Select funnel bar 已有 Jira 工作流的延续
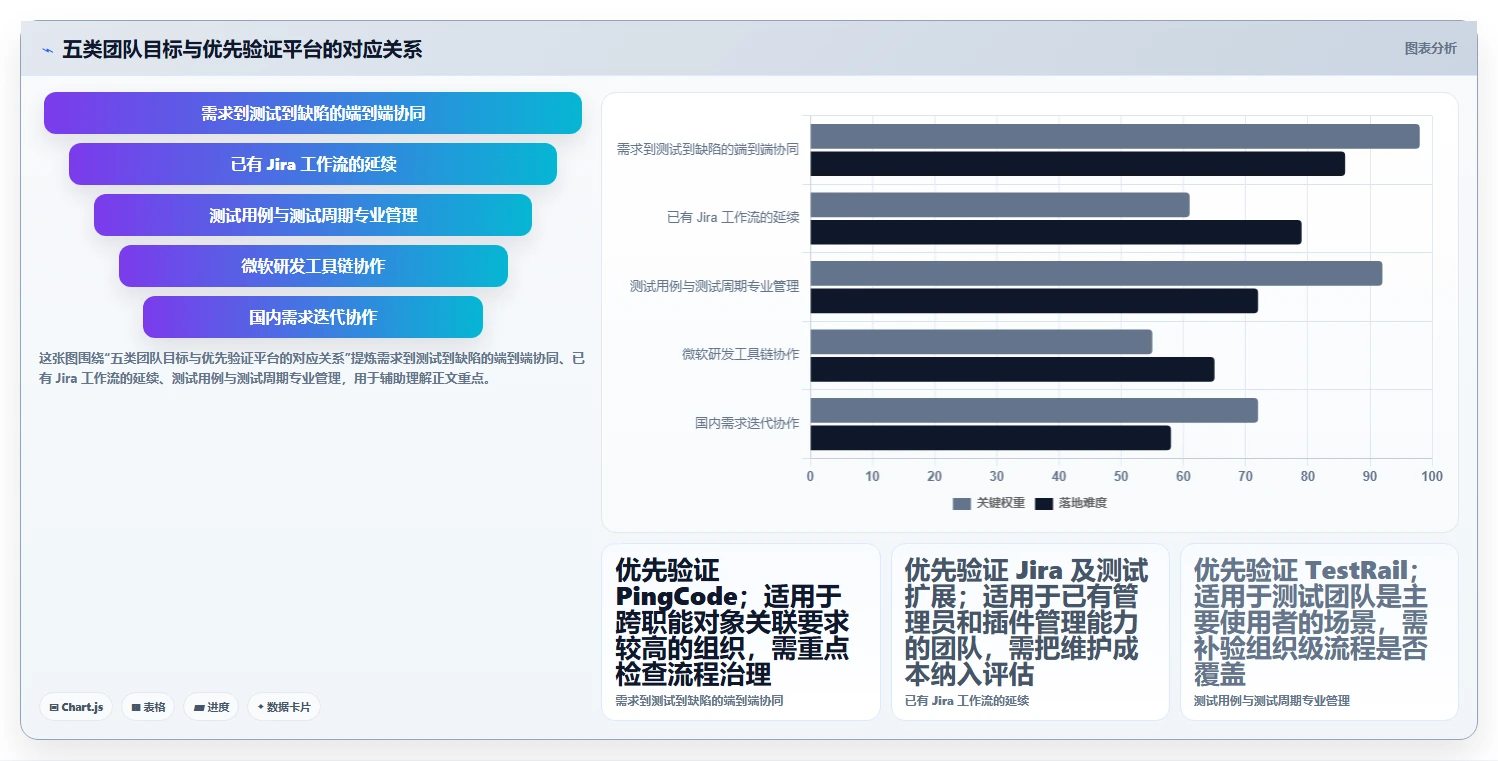 click(313, 164)
